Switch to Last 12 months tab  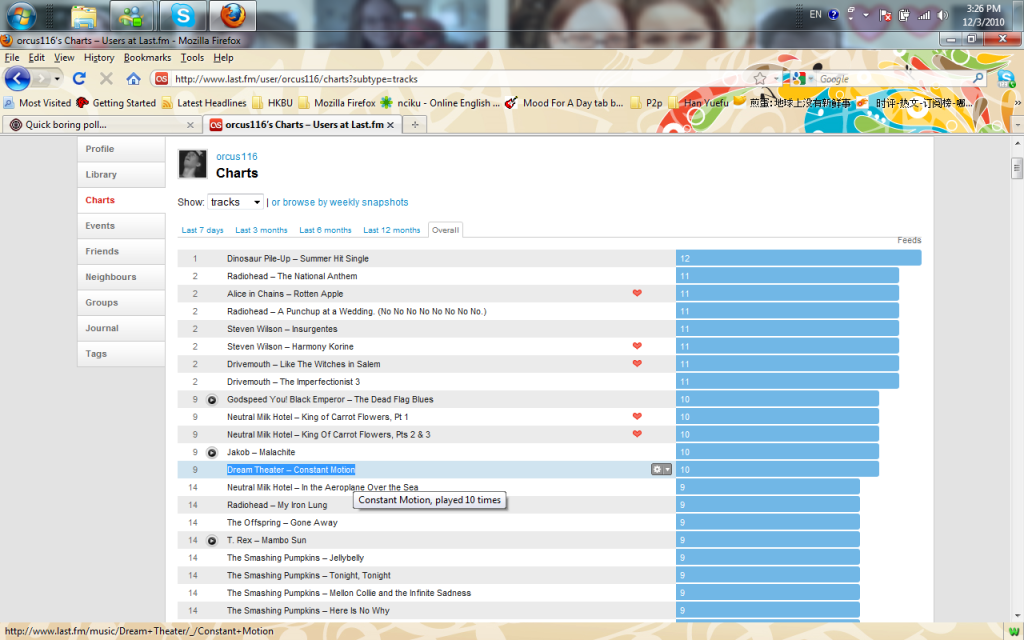[392, 230]
